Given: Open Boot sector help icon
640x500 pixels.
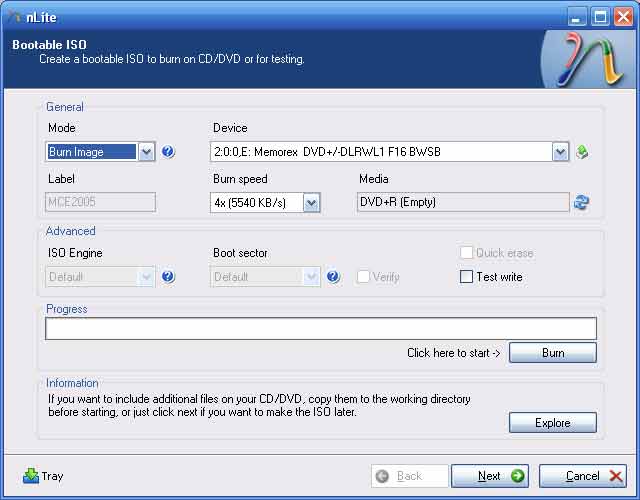Looking at the screenshot, I should click(333, 277).
